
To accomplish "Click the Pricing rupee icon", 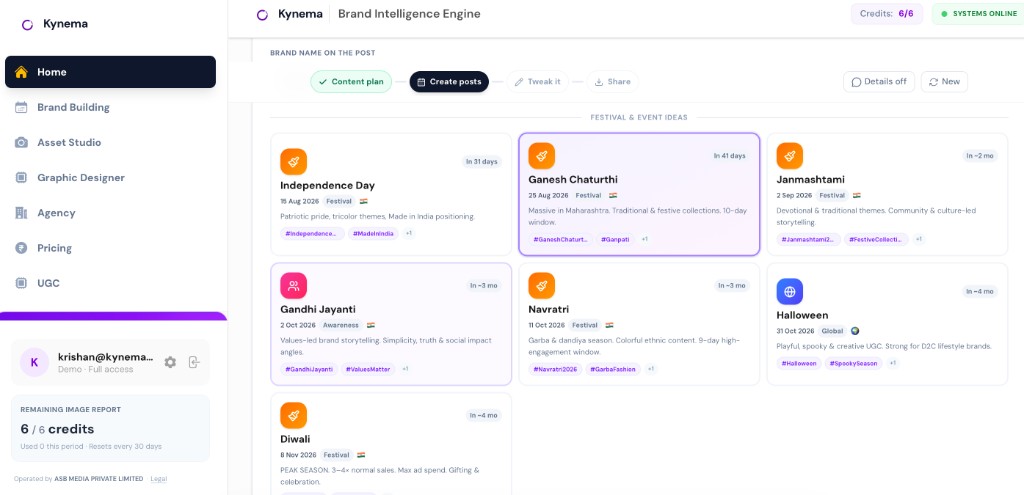I will (x=22, y=248).
